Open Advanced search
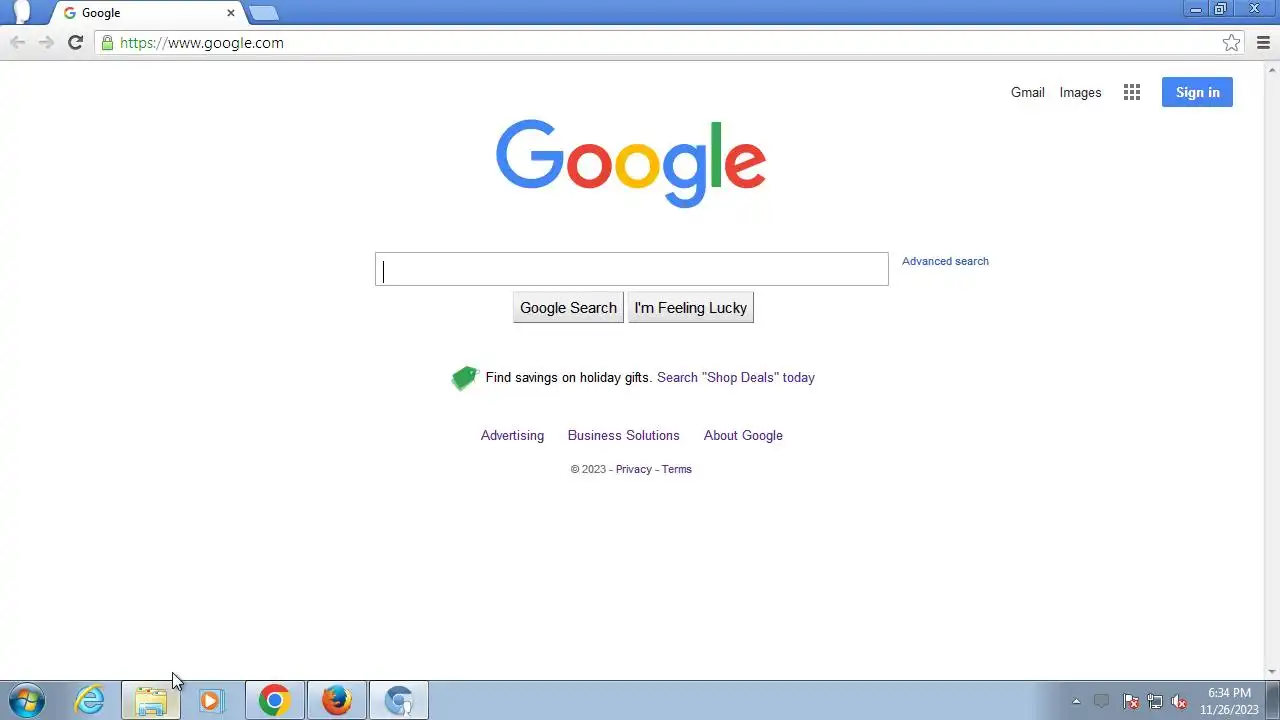Screen dimensions: 1280x720 click(945, 261)
